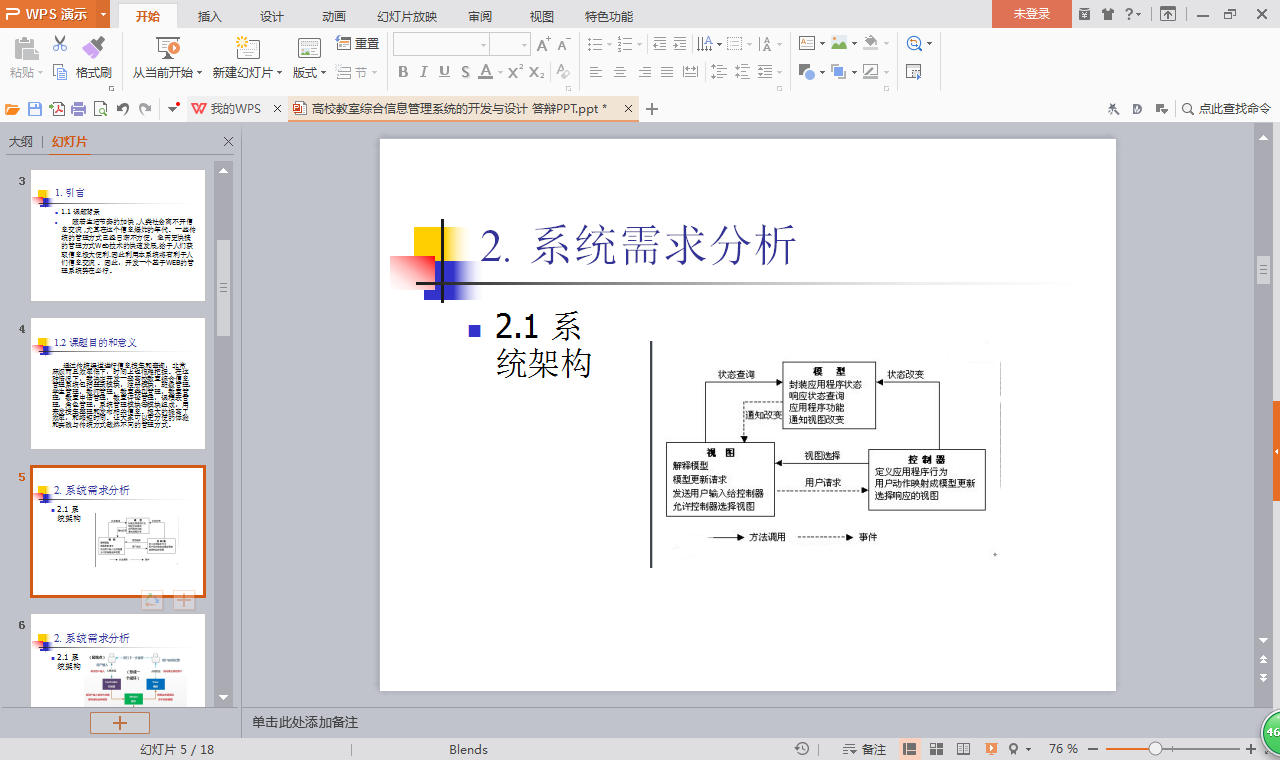The width and height of the screenshot is (1280, 760).
Task: Switch to the 动画 ribbon tab
Action: coord(334,16)
